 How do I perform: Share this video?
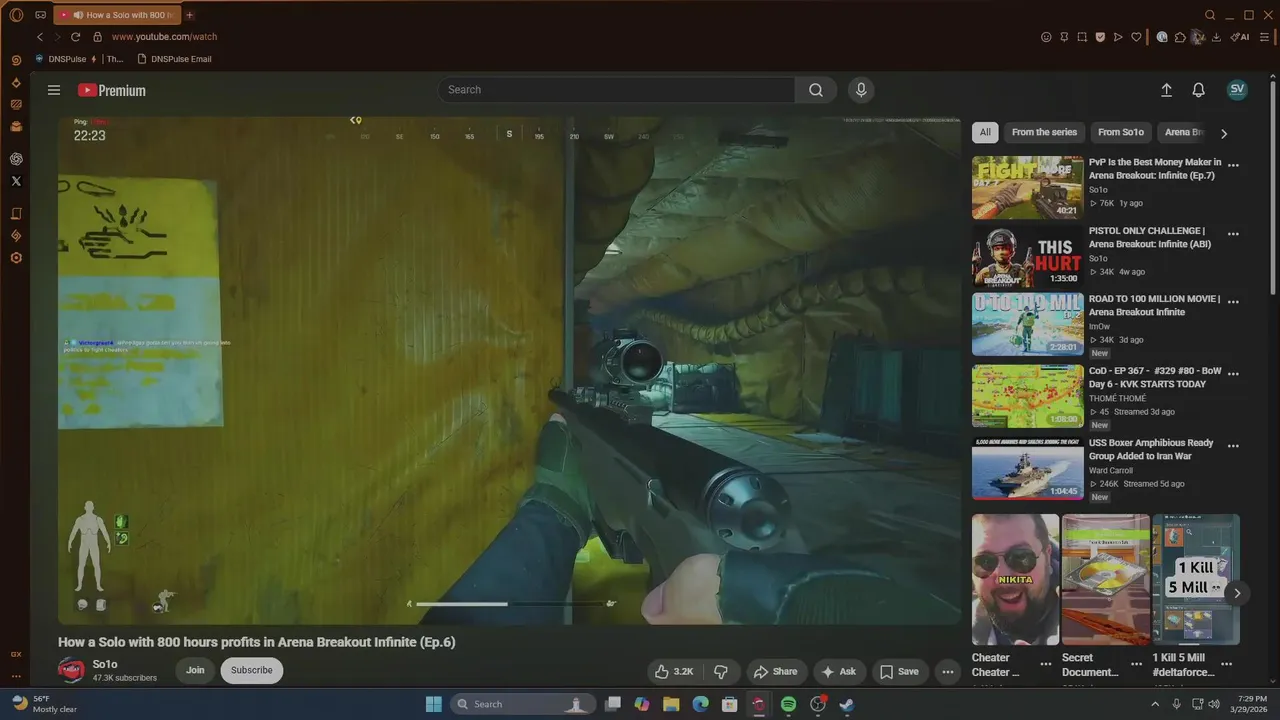[776, 672]
